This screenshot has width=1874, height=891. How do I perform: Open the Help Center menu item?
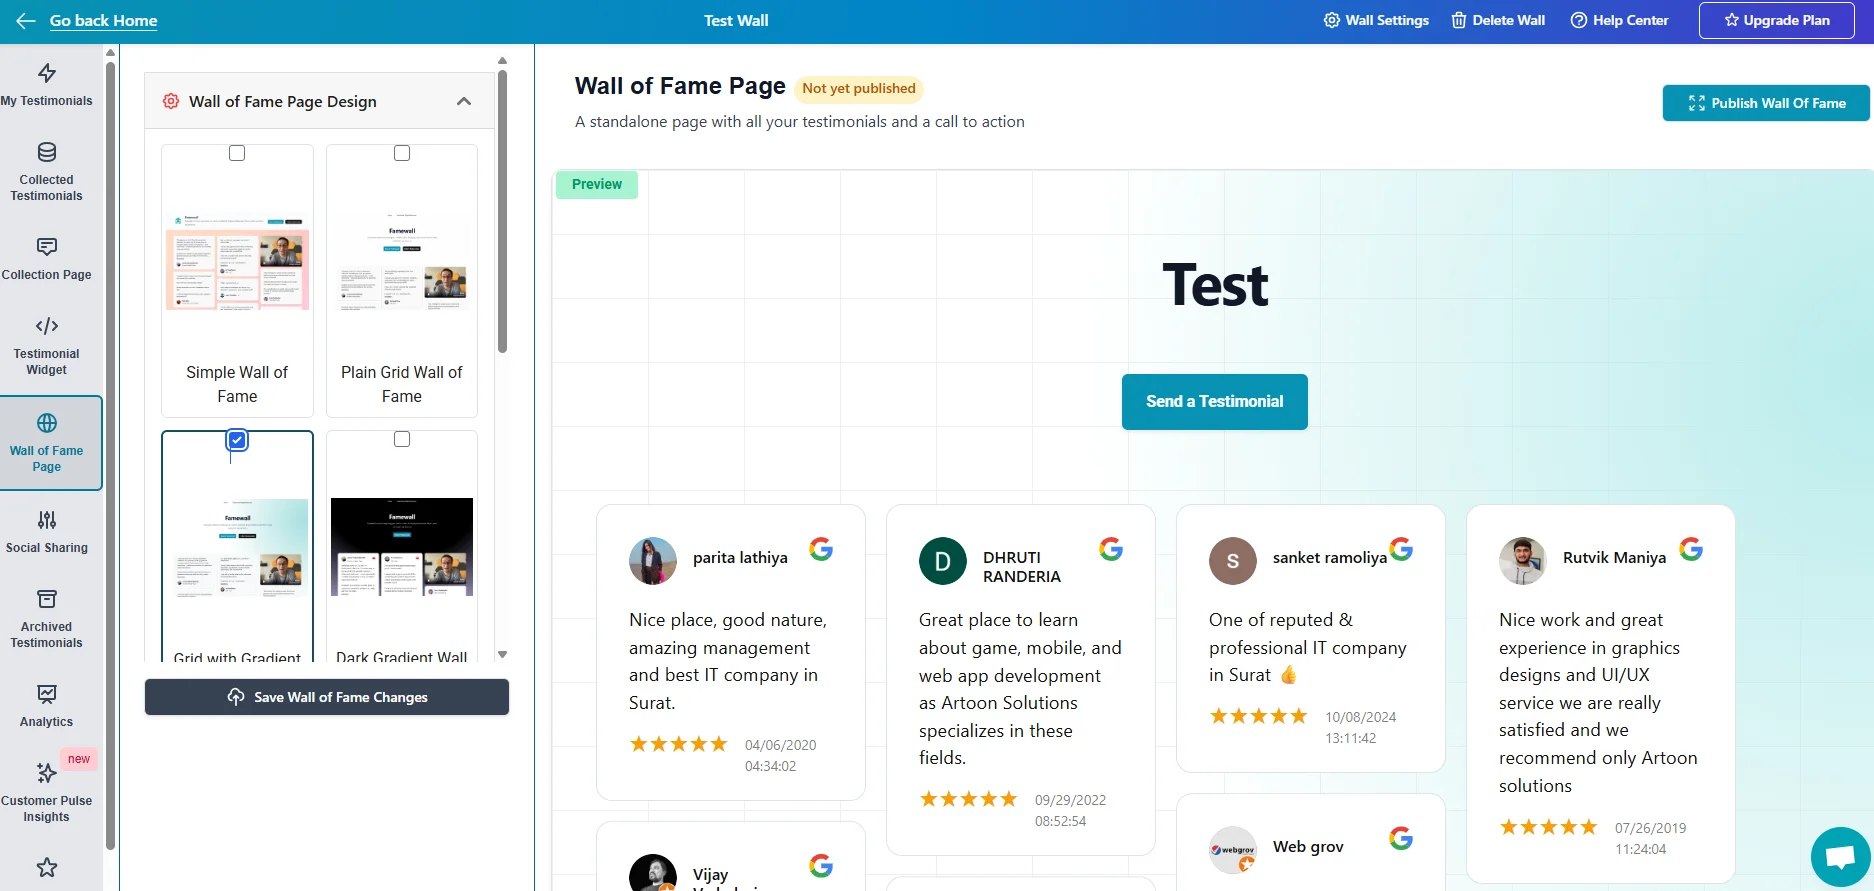(x=1619, y=20)
